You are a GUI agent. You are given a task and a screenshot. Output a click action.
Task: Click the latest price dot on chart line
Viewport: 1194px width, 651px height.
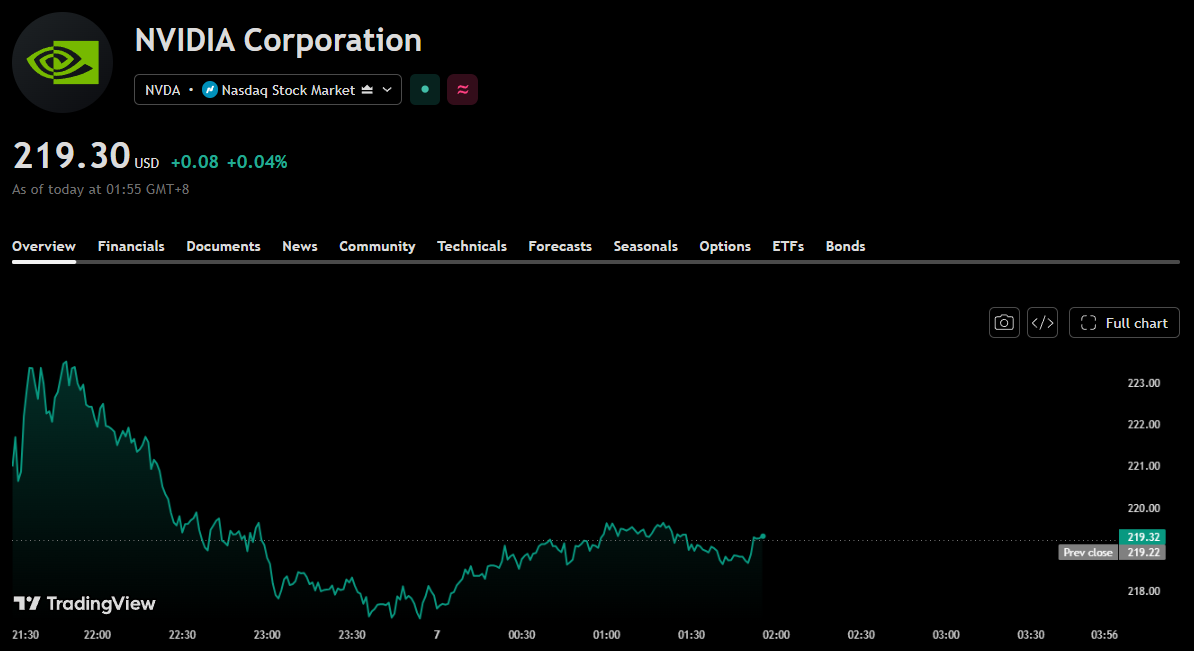click(x=763, y=536)
